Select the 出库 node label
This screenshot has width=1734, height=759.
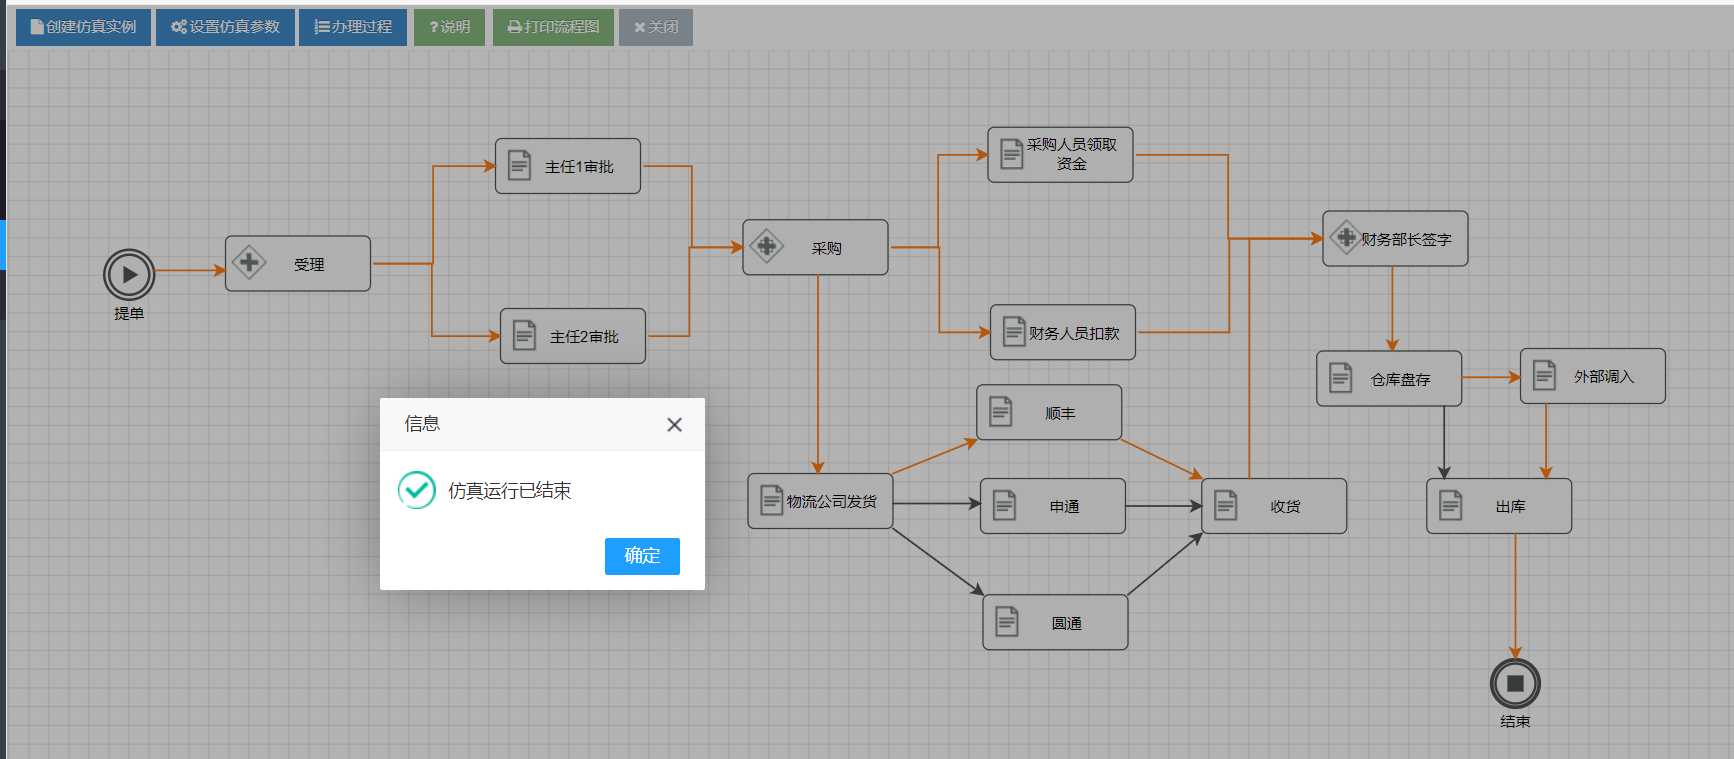(1510, 507)
